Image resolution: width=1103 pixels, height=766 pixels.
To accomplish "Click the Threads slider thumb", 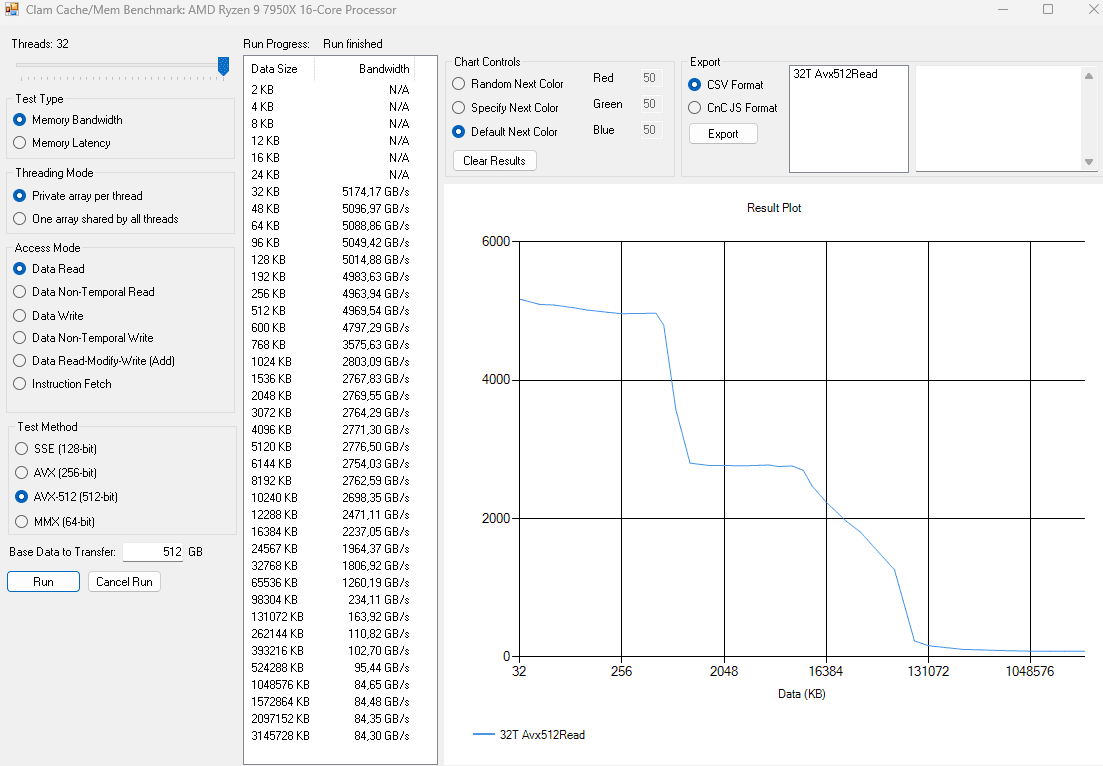I will tap(224, 66).
